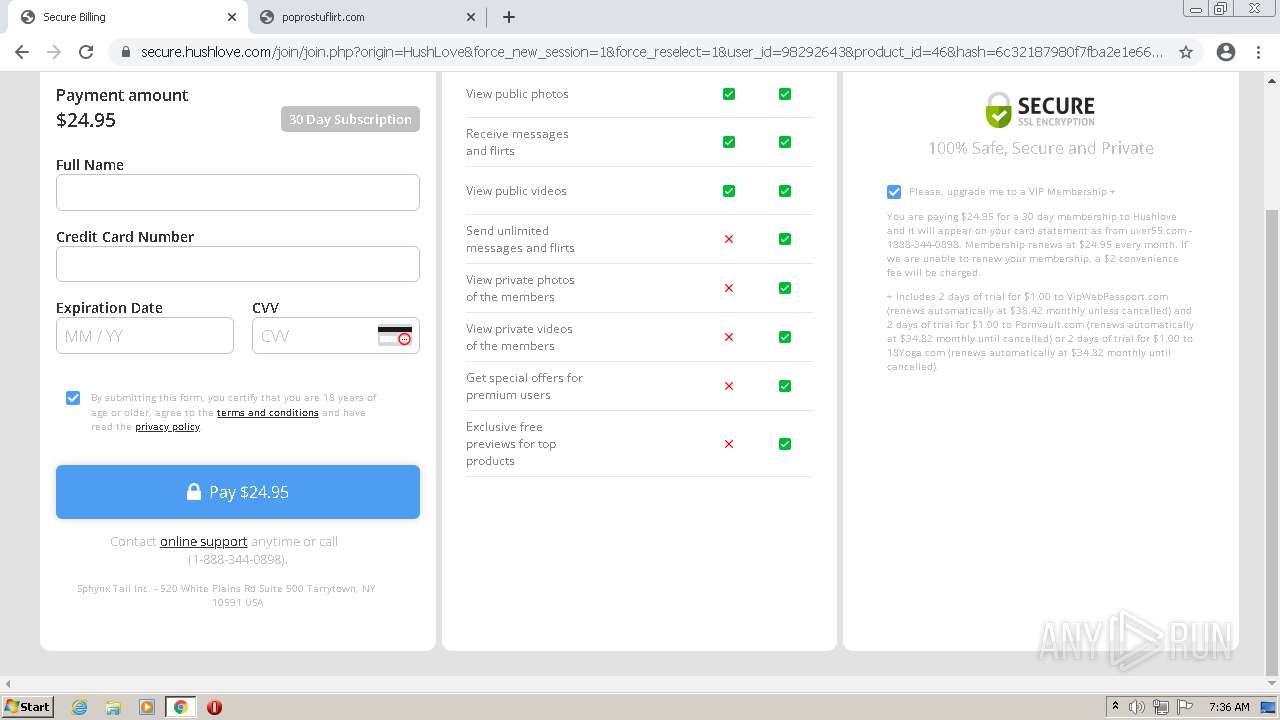Screen dimensions: 1280x720
Task: View site padlock security info
Action: 125,52
